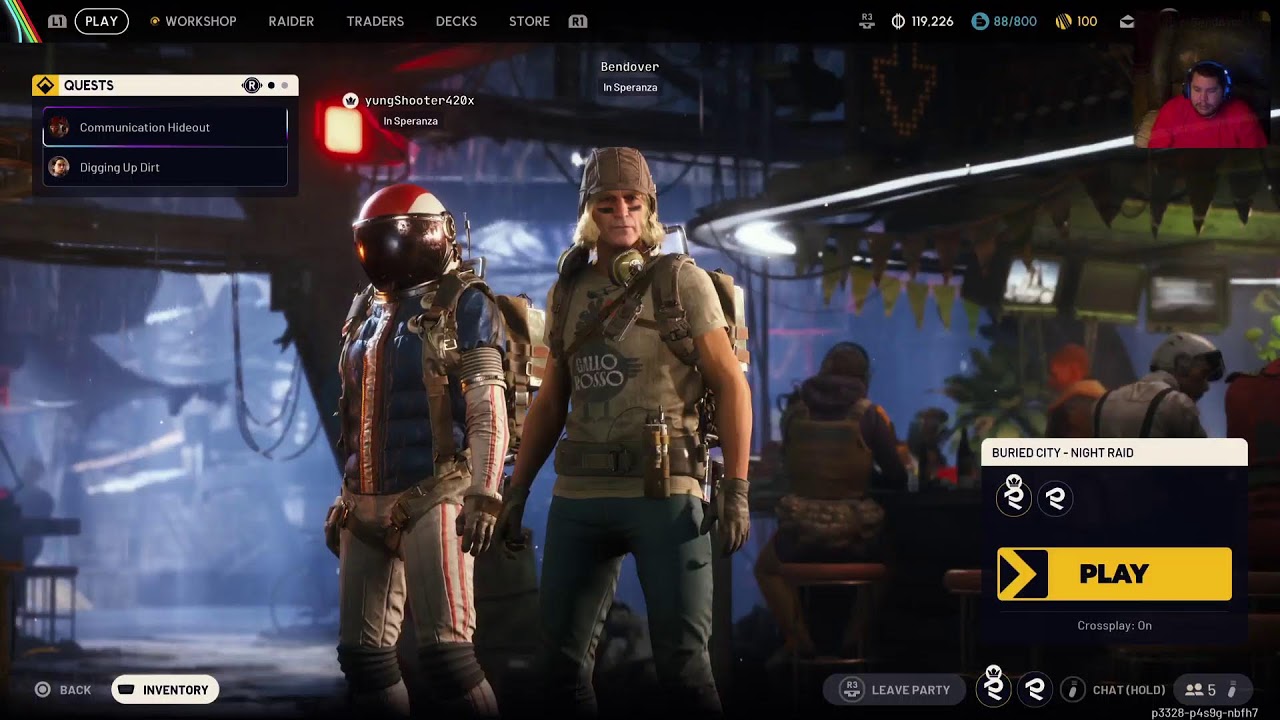This screenshot has height=720, width=1280.
Task: Click the R3 icon inside Leave Party
Action: [x=852, y=689]
